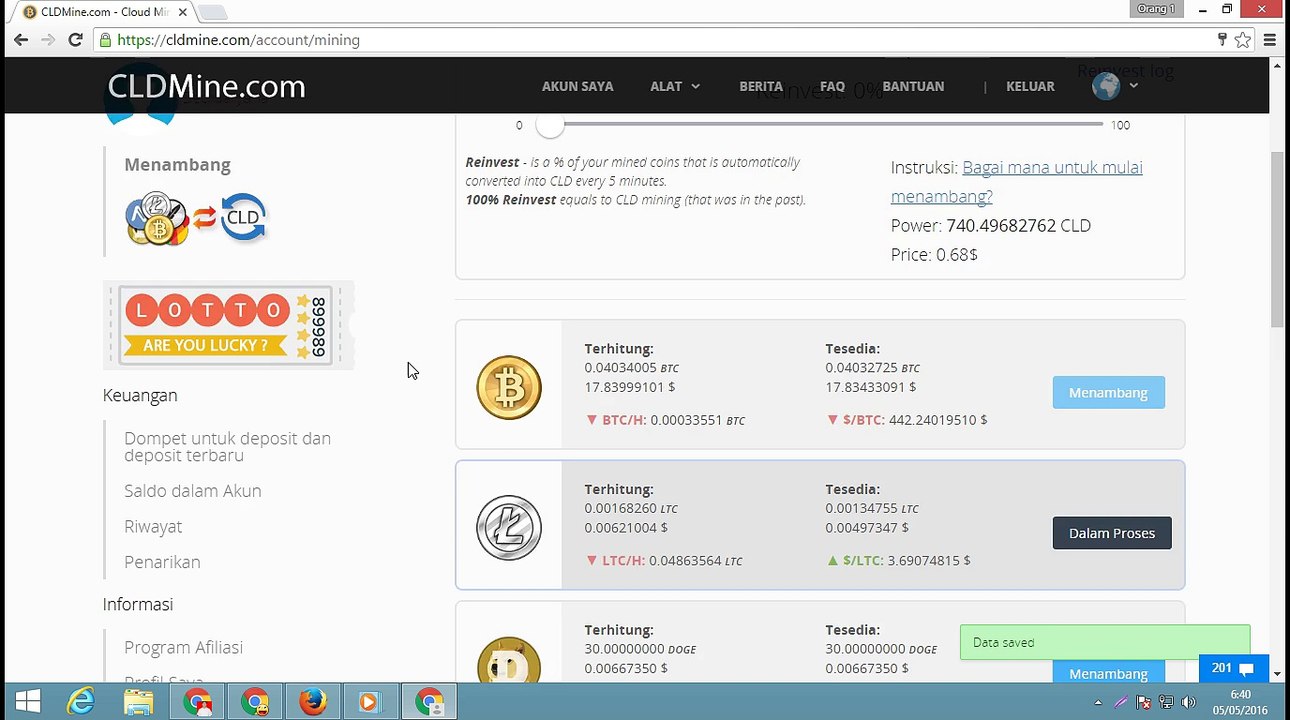
Task: Click the volume speaker tray icon
Action: point(1188,702)
